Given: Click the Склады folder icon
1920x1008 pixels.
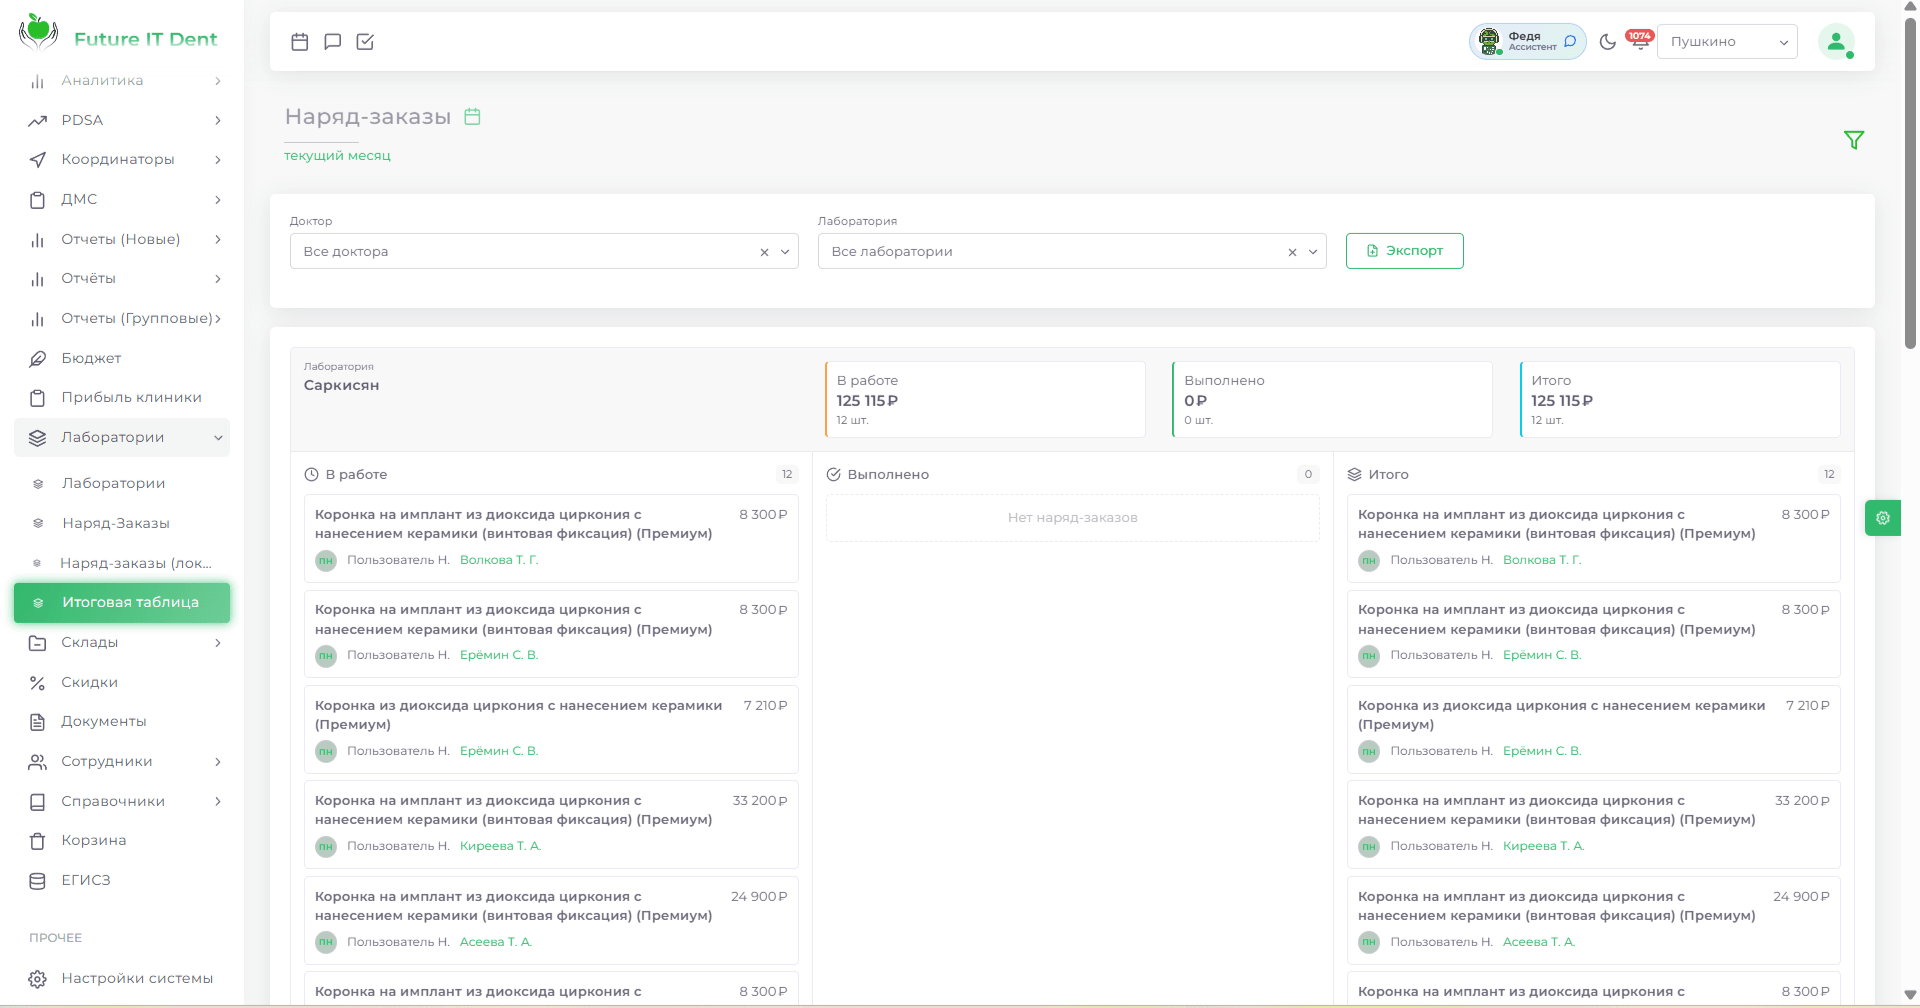Looking at the screenshot, I should pyautogui.click(x=38, y=643).
